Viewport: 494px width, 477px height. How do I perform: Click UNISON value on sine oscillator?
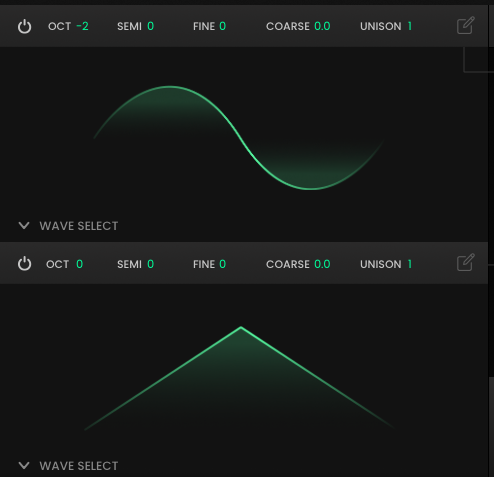coord(410,26)
